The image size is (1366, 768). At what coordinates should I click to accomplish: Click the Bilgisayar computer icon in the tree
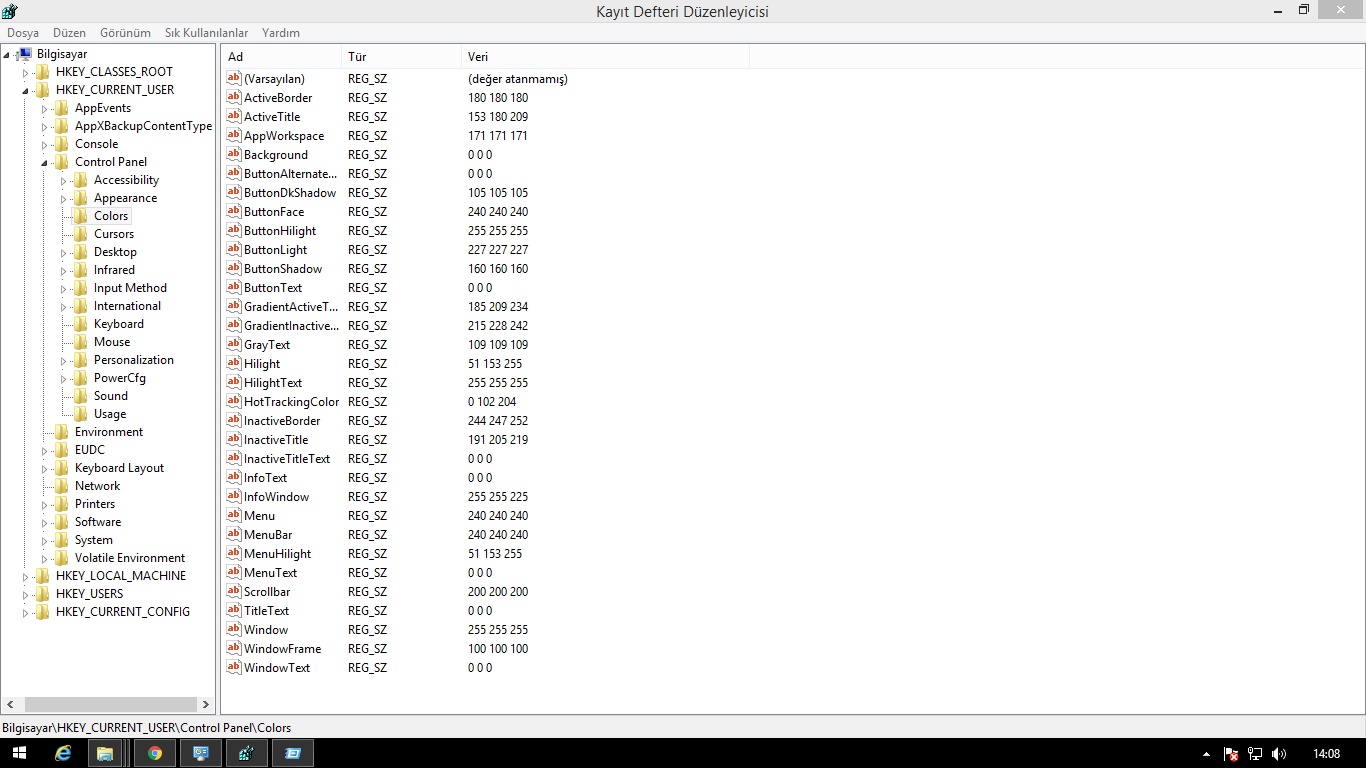(x=25, y=54)
